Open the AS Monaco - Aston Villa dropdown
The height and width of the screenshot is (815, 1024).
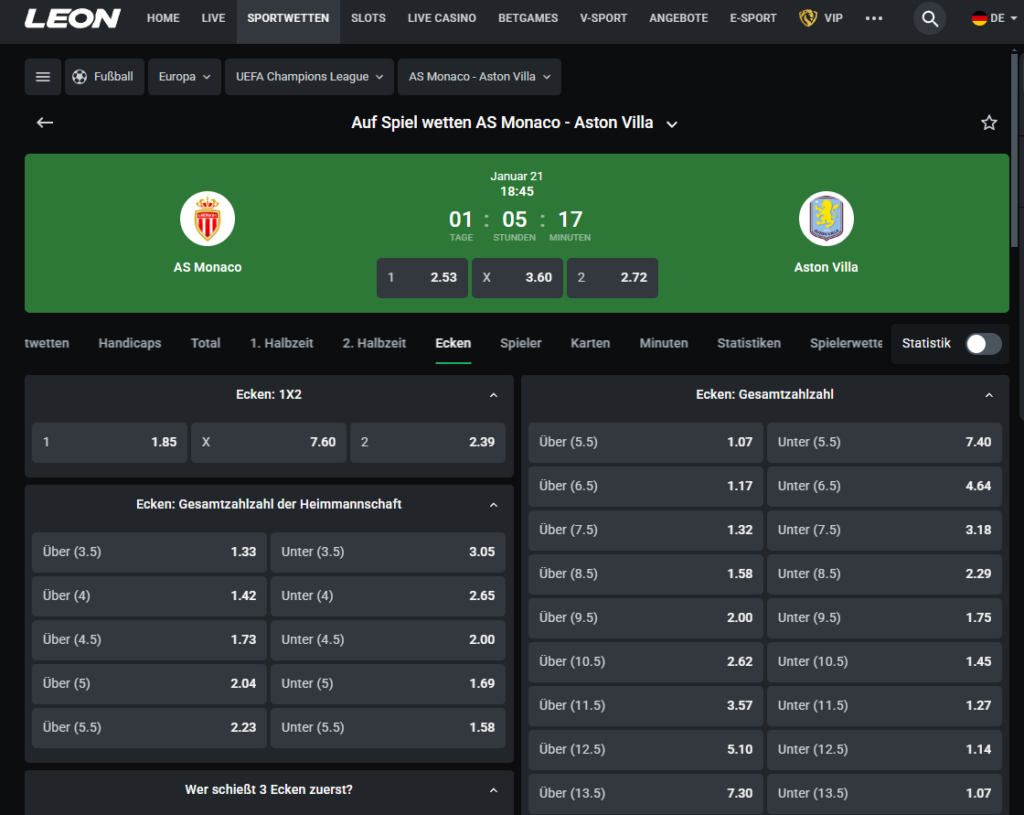(479, 77)
